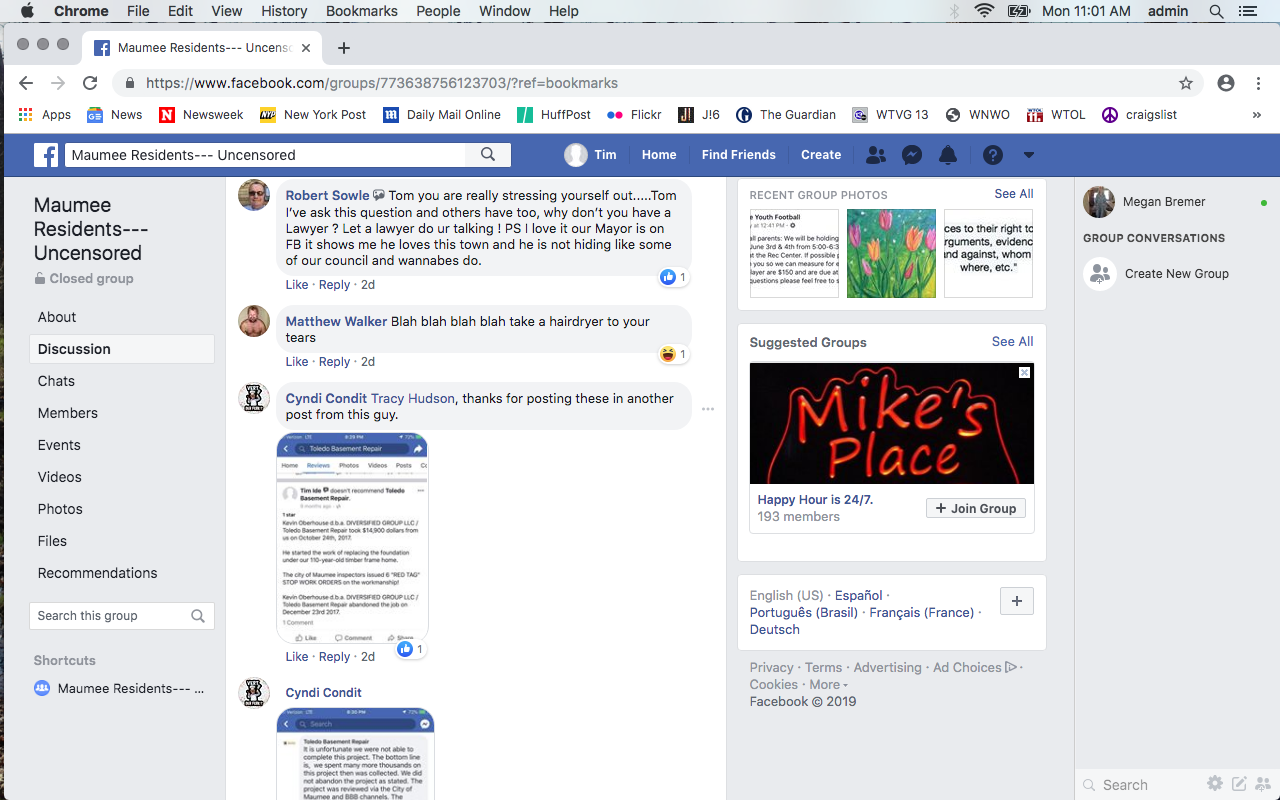This screenshot has height=800, width=1280.
Task: Reload the page in Chrome
Action: pyautogui.click(x=90, y=83)
